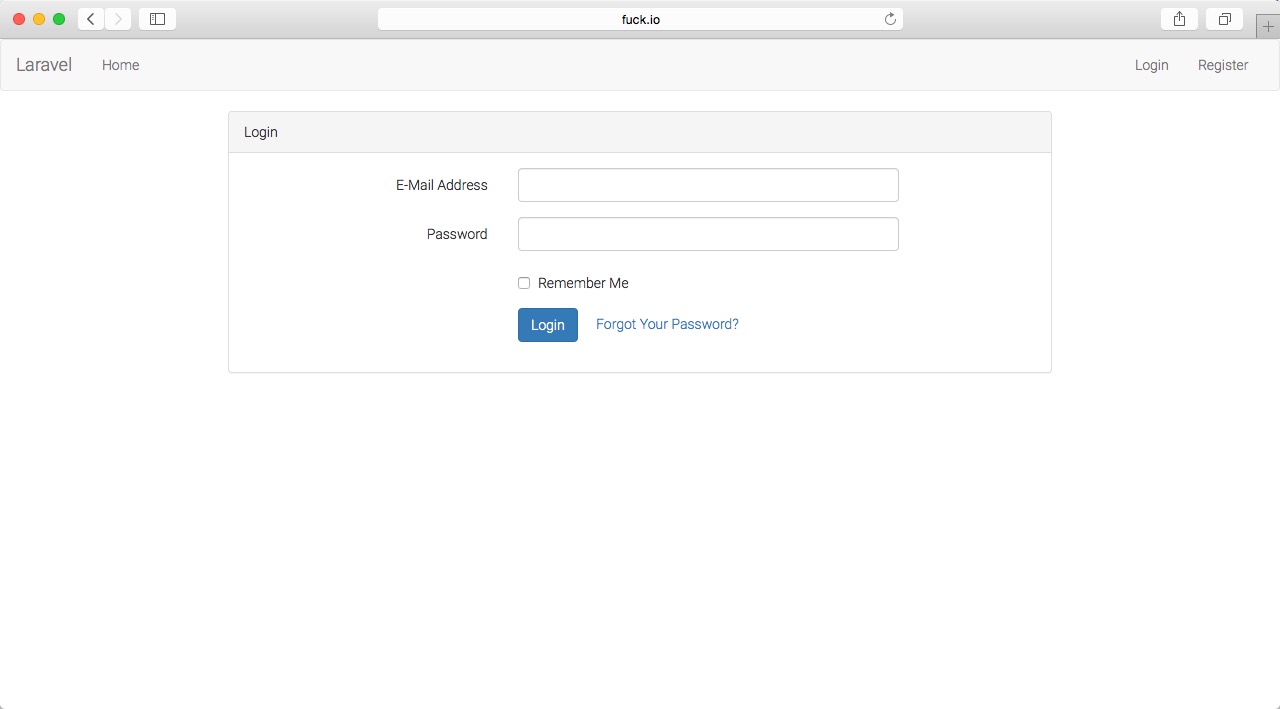Select Home in the navigation bar
The image size is (1280, 709).
coord(120,64)
